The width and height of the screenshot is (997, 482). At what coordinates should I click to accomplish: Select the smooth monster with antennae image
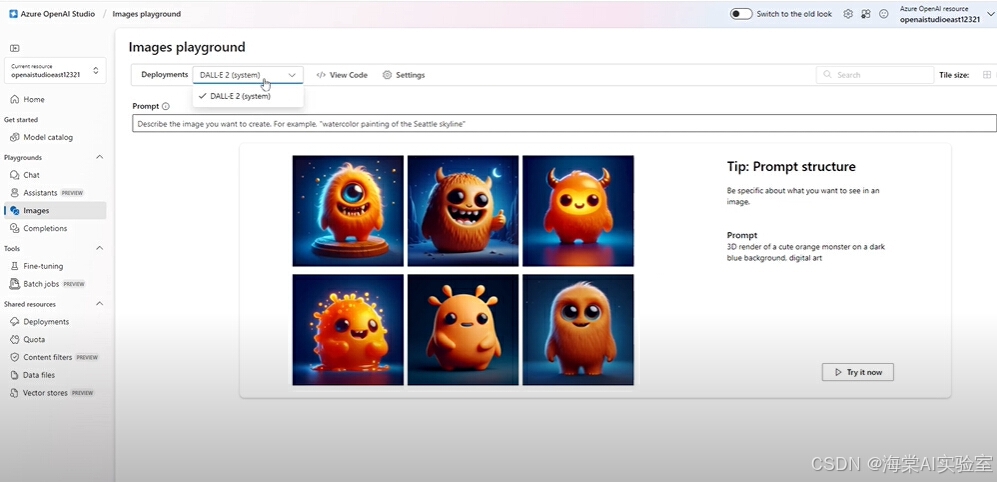point(463,329)
